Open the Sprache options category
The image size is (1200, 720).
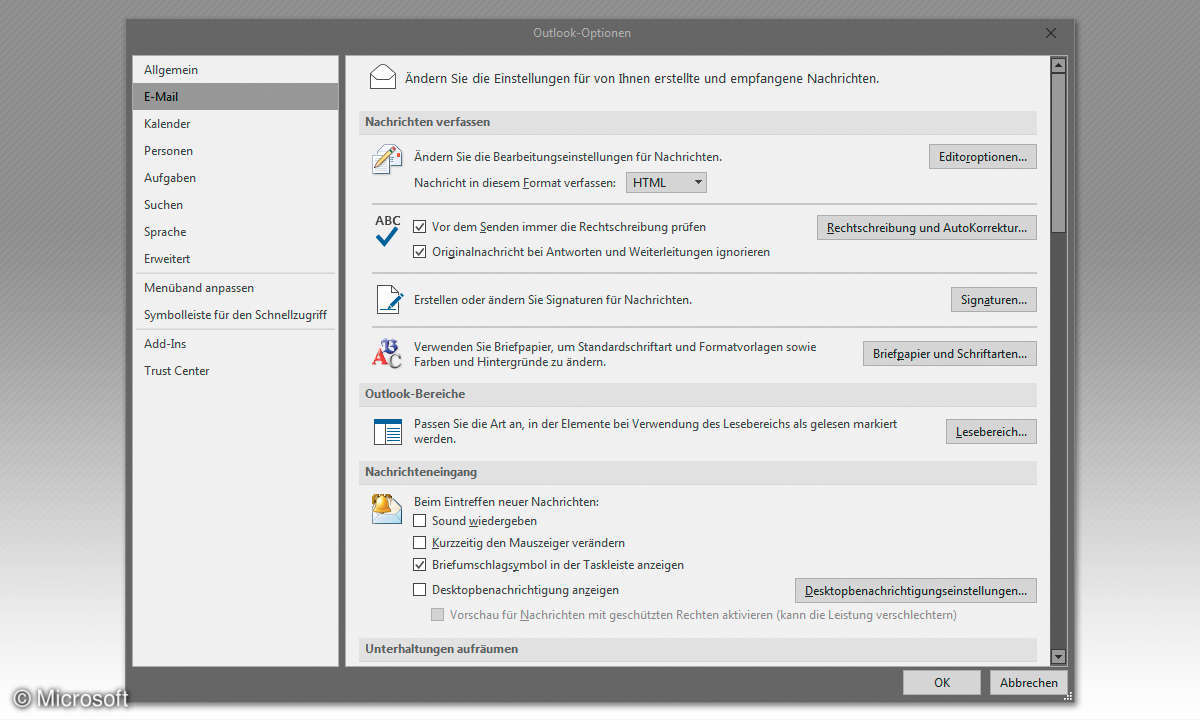coord(236,232)
